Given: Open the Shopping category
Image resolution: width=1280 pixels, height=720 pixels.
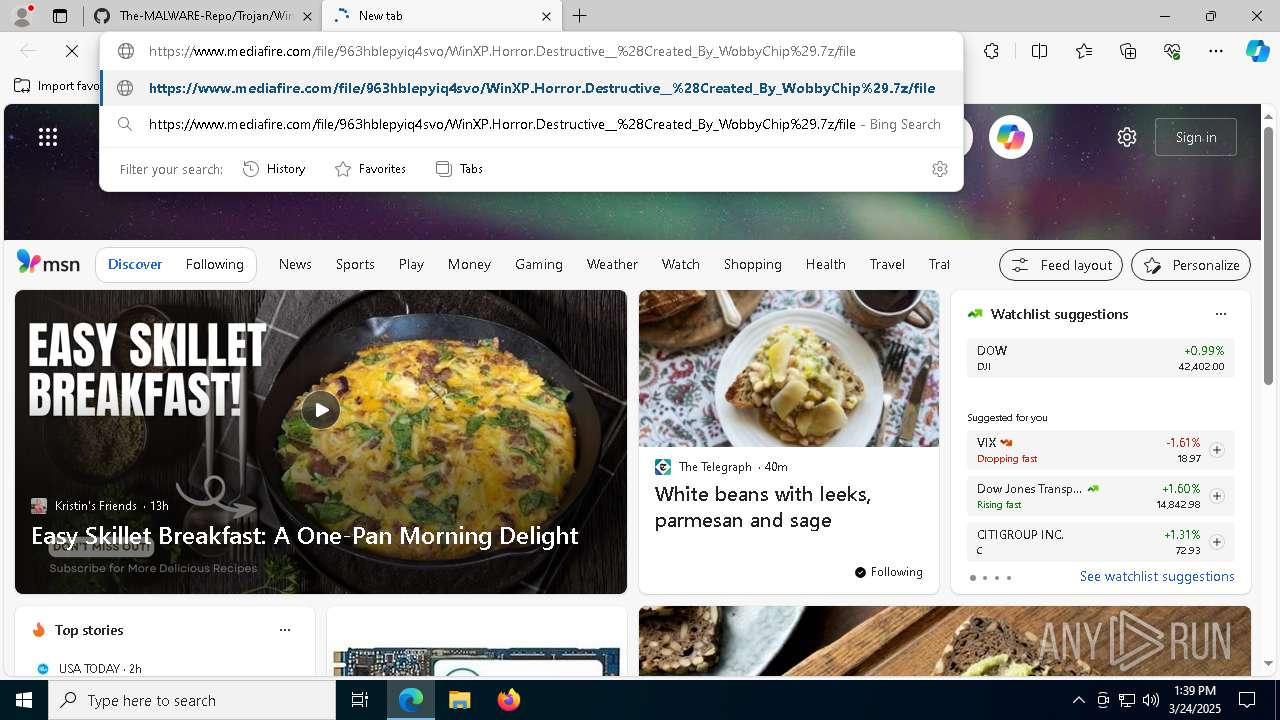Looking at the screenshot, I should 753,264.
